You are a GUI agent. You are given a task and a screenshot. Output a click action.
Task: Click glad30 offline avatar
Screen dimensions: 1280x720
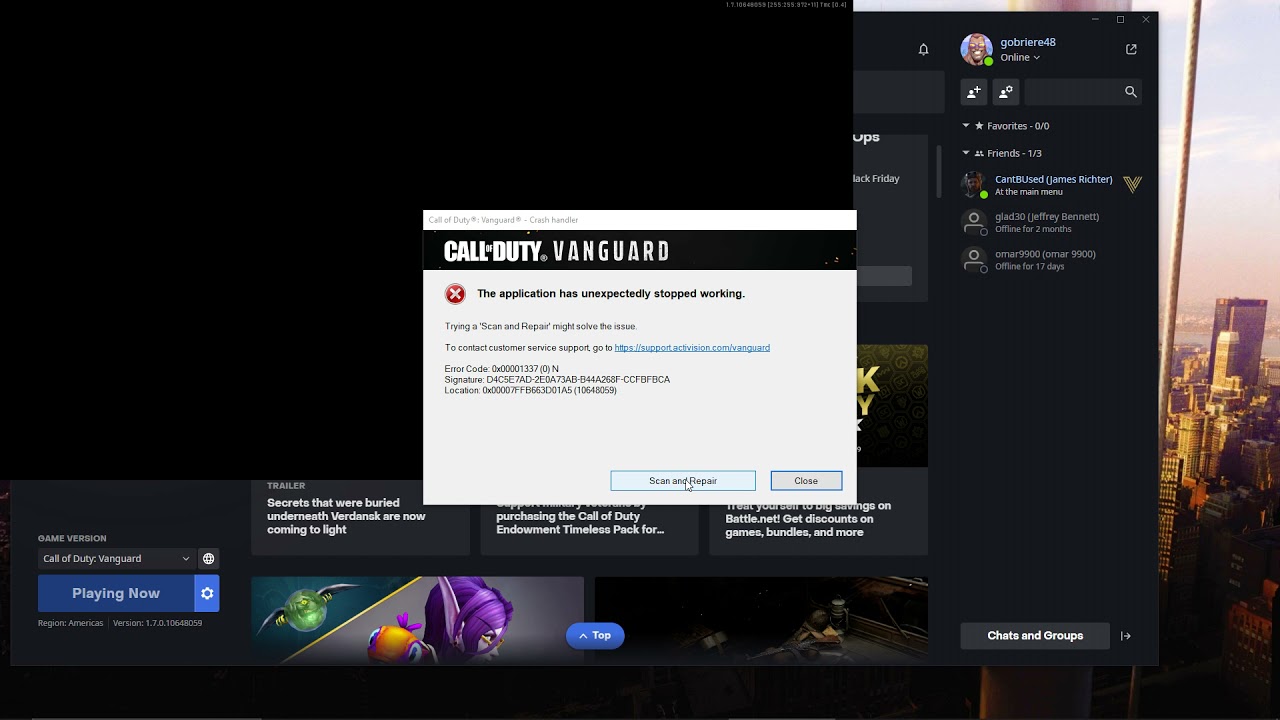(x=973, y=222)
